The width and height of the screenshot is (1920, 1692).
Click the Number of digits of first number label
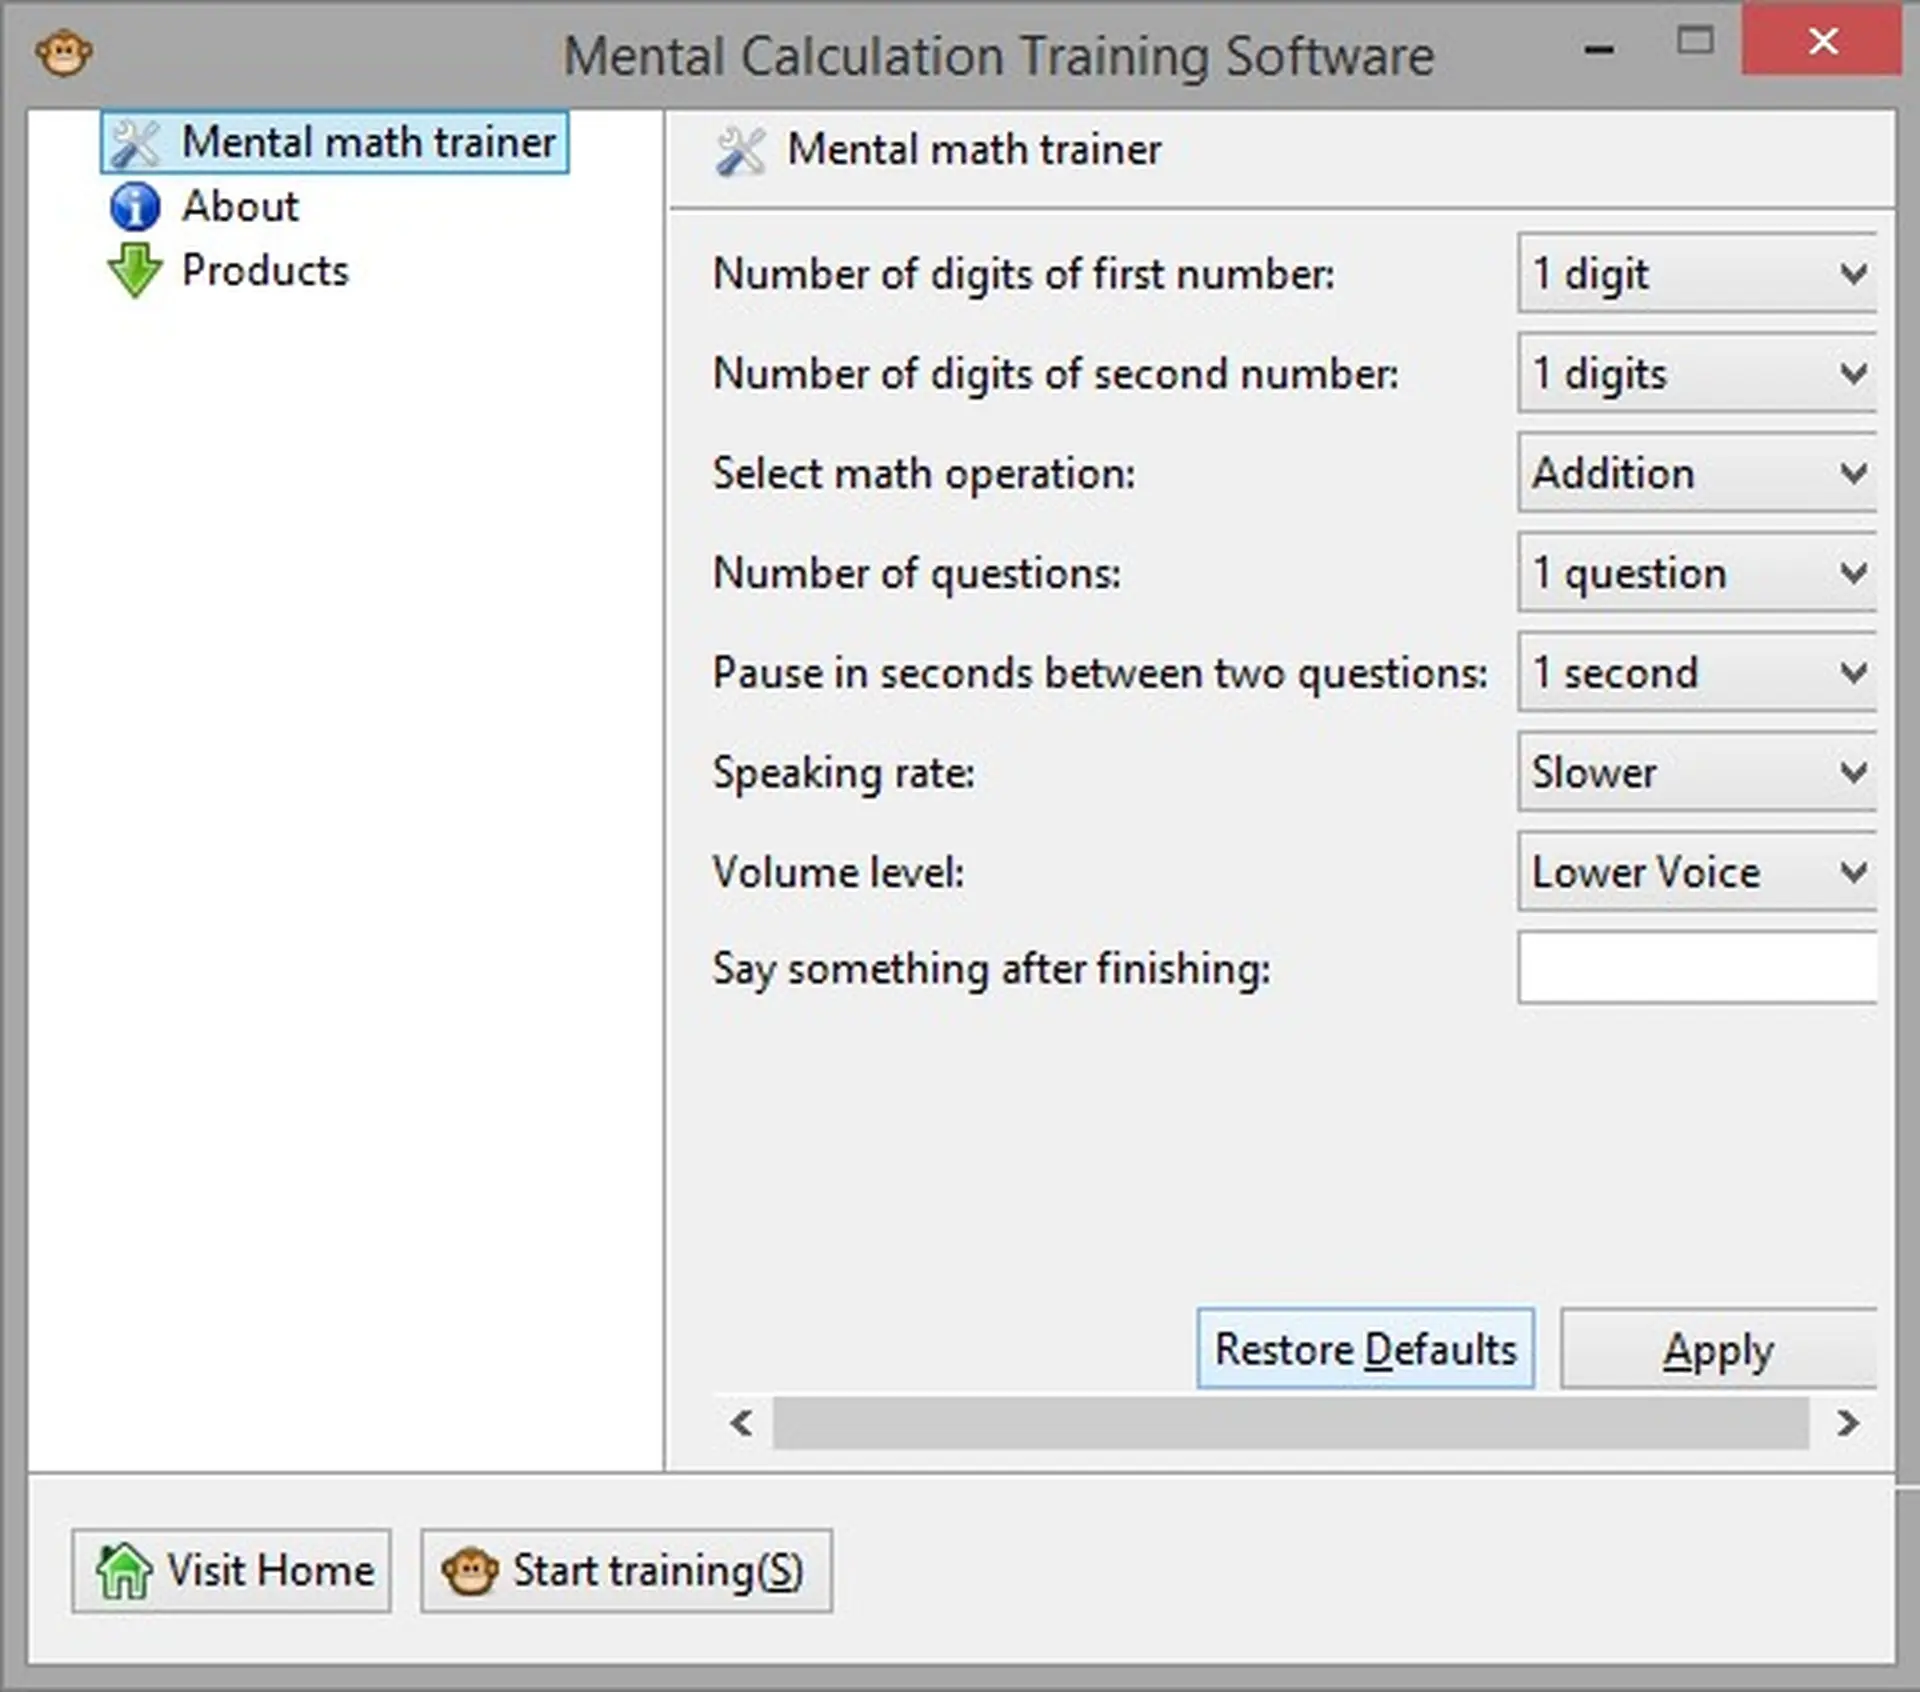[1023, 274]
